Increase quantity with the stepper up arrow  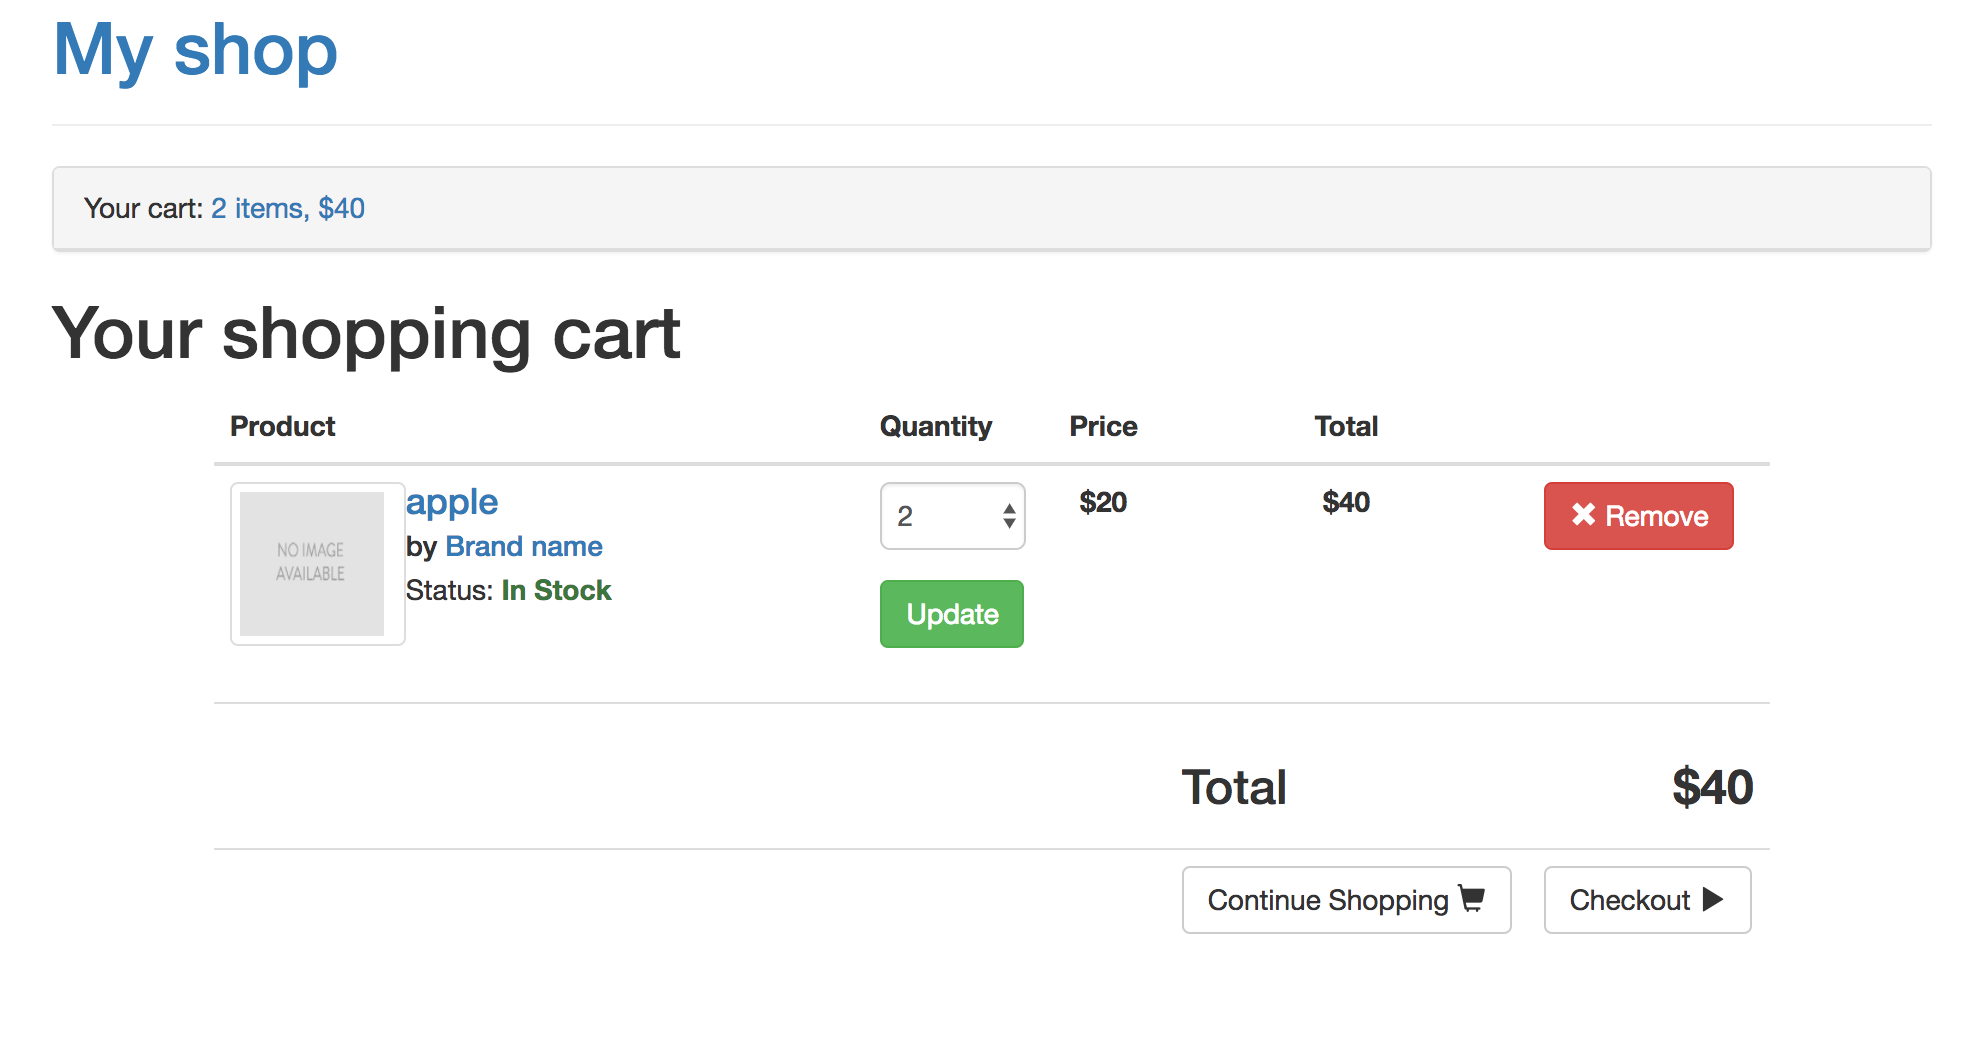pos(1009,508)
